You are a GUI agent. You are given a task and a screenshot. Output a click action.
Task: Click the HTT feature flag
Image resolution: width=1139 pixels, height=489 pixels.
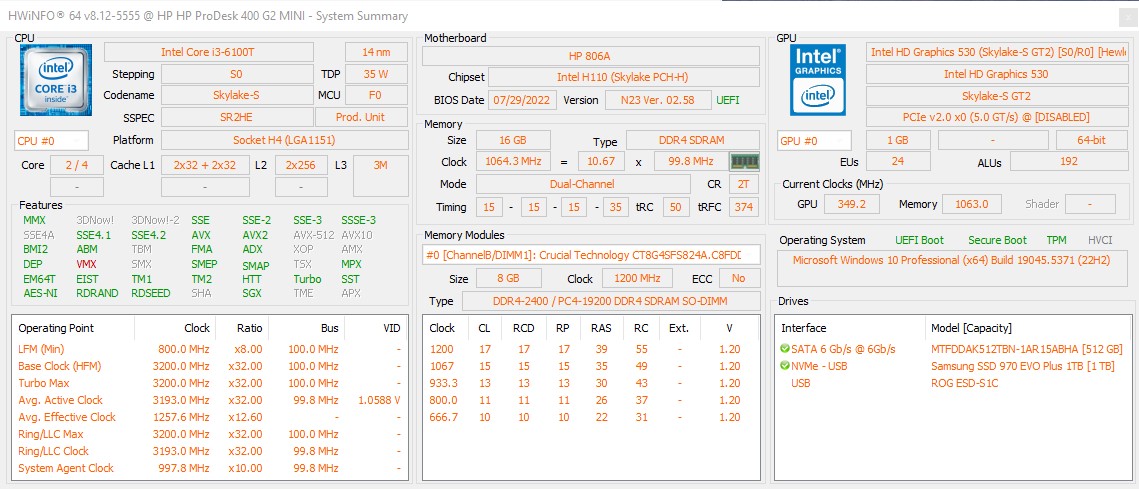click(x=252, y=279)
